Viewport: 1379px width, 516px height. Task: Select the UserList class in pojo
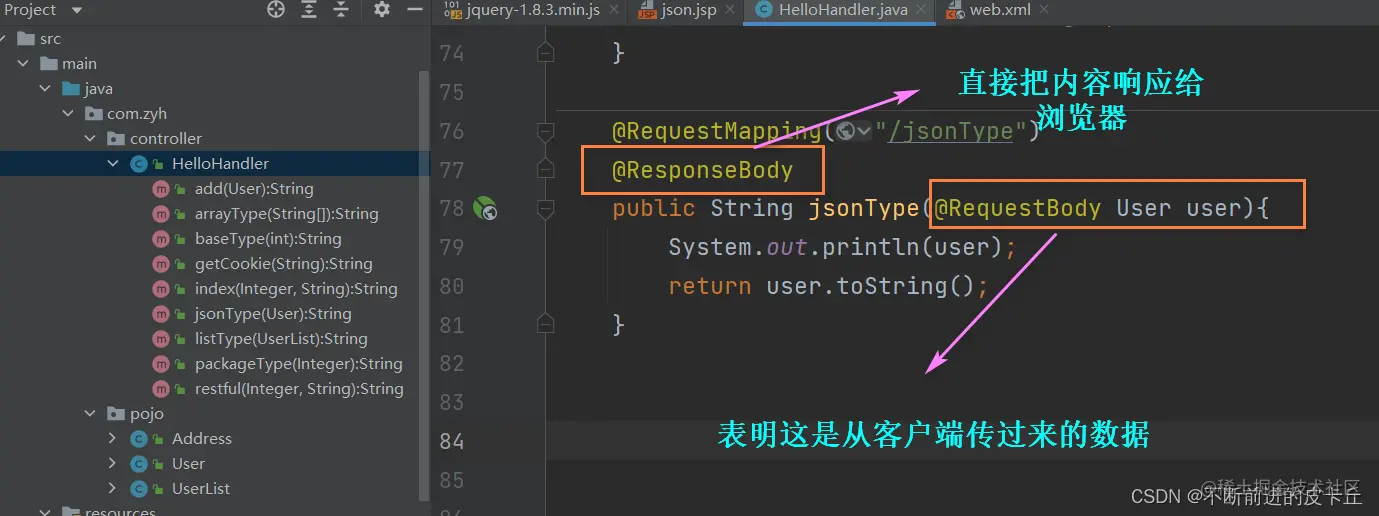pos(201,488)
